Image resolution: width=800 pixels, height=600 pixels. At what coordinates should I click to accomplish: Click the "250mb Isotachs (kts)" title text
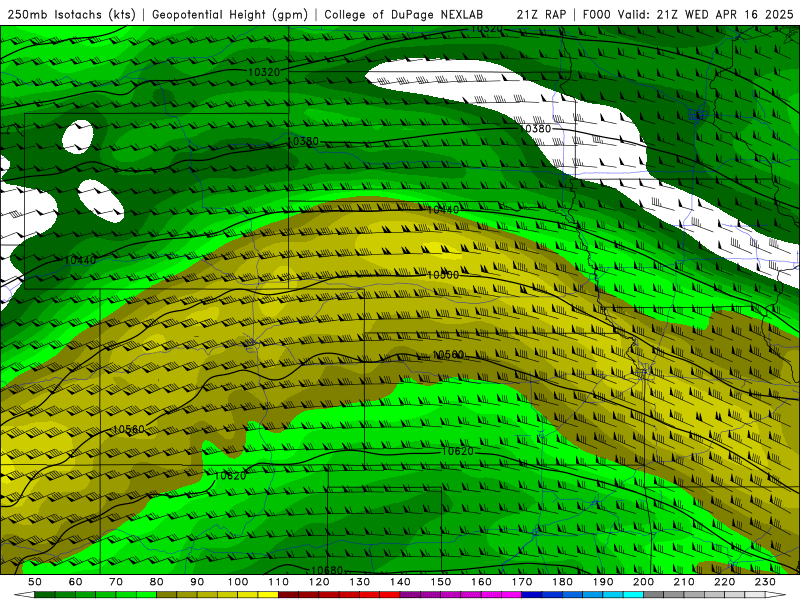point(71,14)
